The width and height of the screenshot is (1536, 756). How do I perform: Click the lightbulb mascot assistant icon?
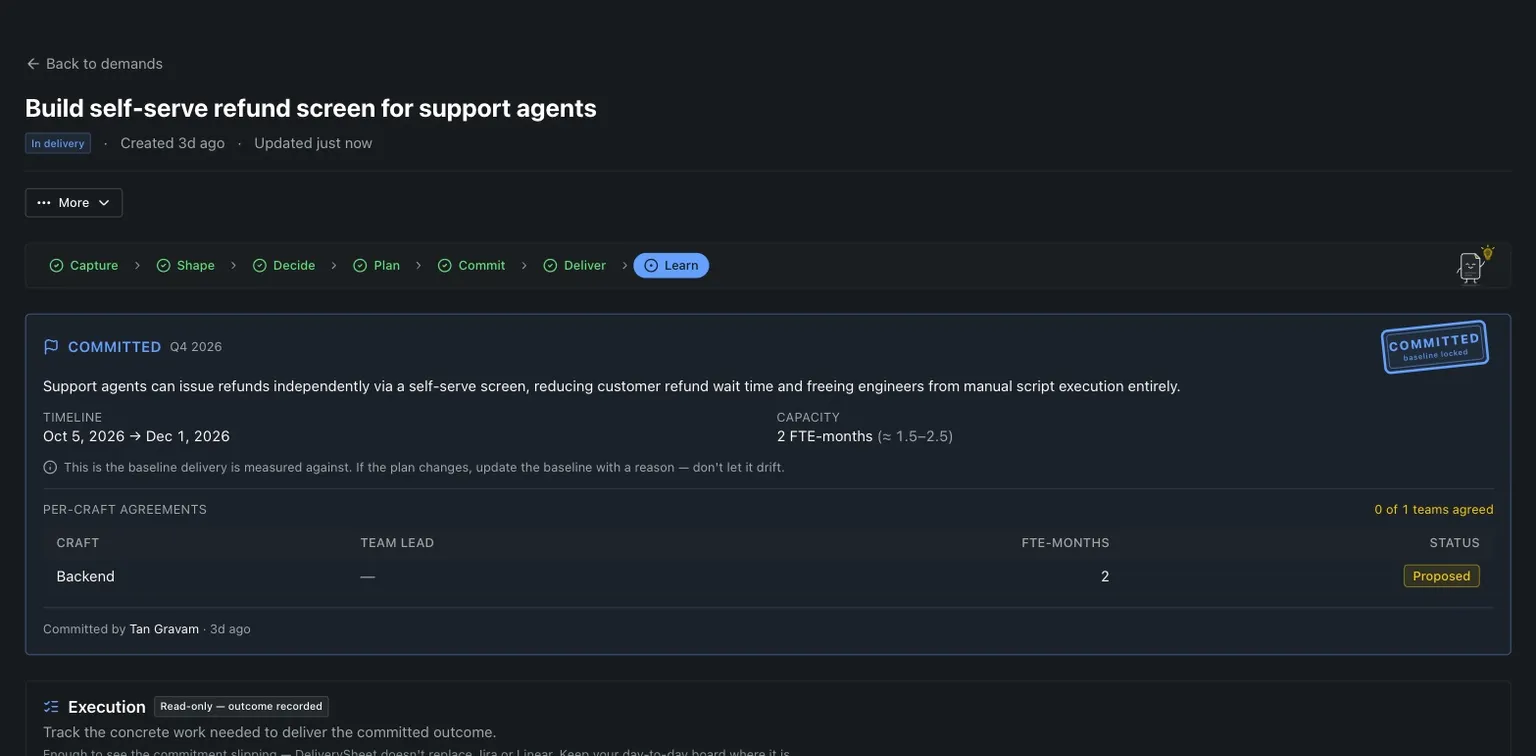[x=1475, y=265]
